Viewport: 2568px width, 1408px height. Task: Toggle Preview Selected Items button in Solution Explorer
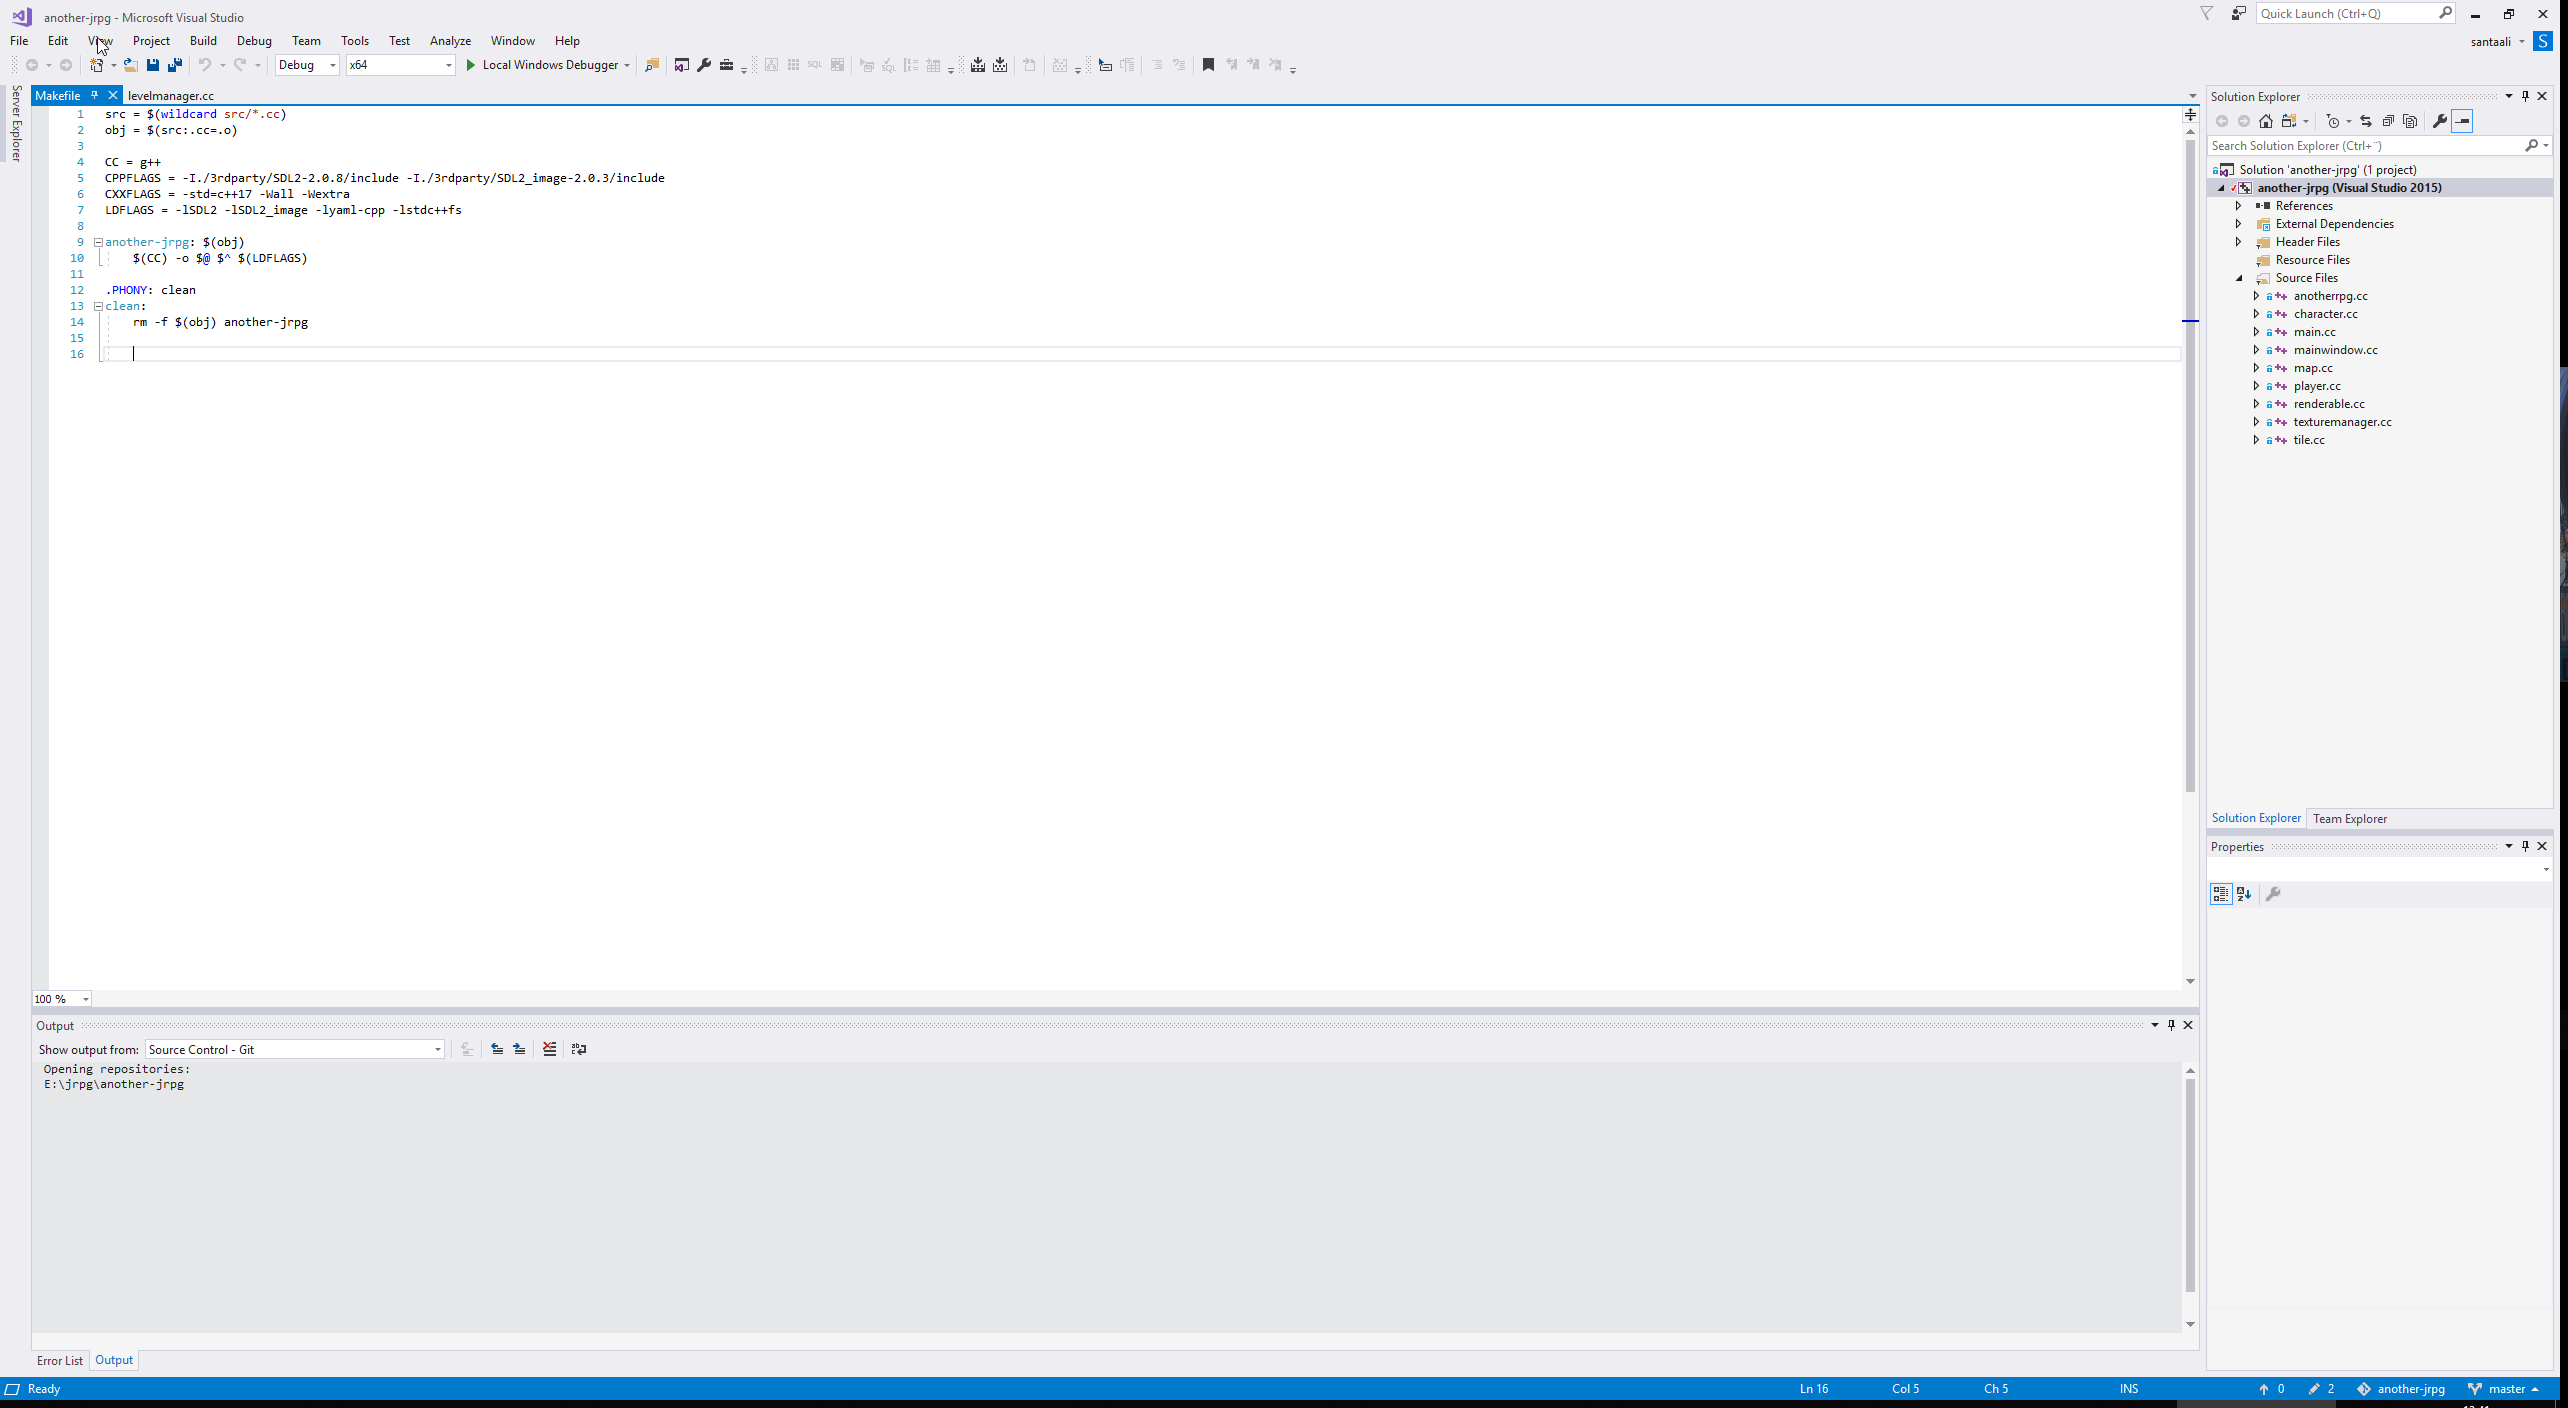[2462, 121]
